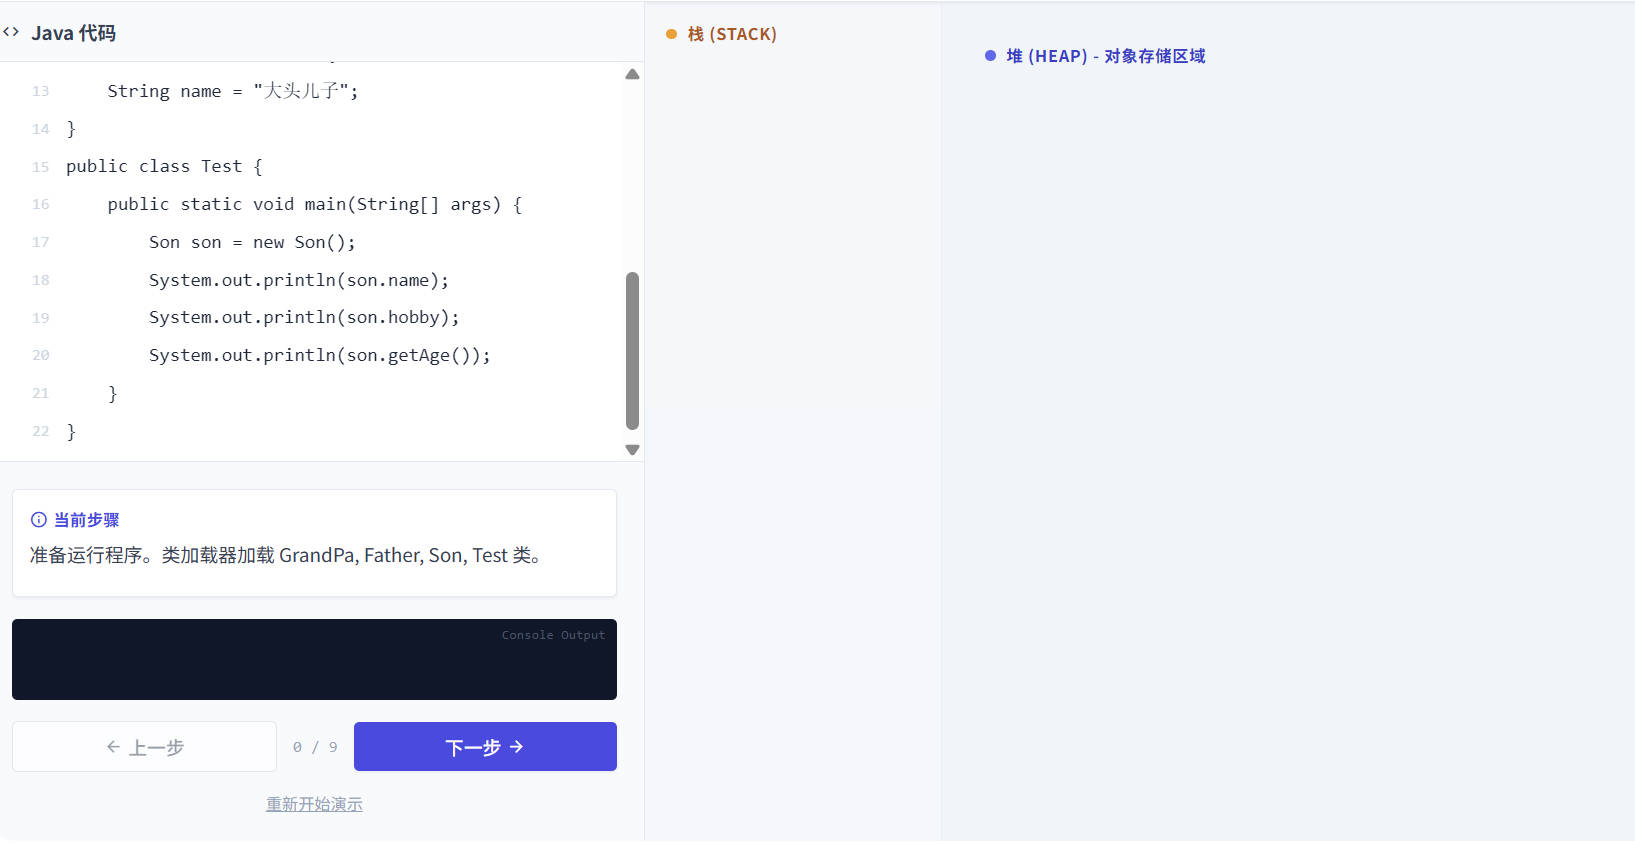
Task: Restart the demo via 重新开始演示 link
Action: tap(314, 804)
